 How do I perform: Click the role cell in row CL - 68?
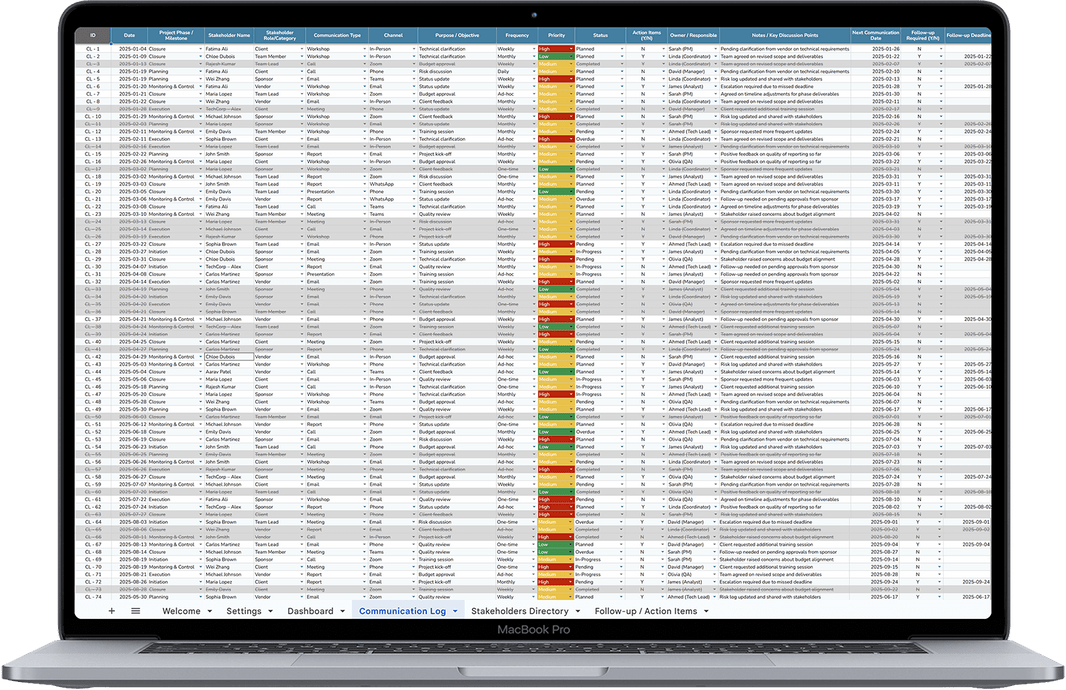pyautogui.click(x=277, y=552)
